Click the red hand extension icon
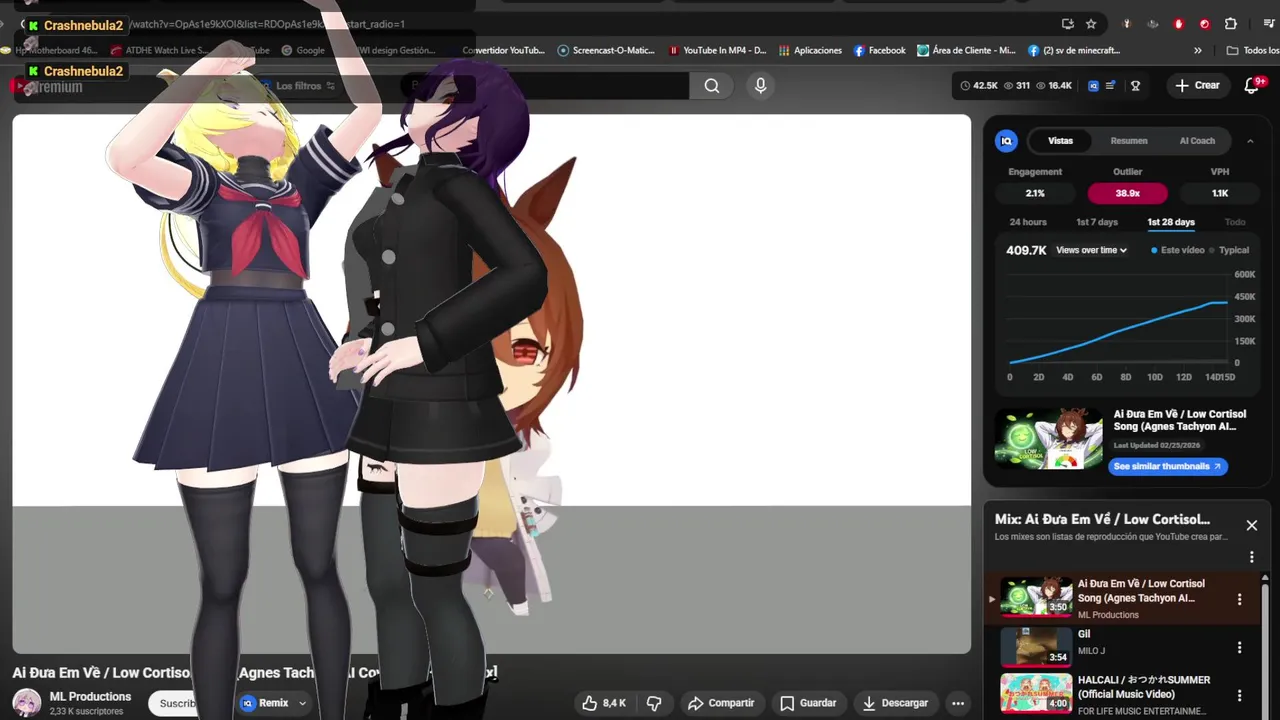 tap(1179, 24)
